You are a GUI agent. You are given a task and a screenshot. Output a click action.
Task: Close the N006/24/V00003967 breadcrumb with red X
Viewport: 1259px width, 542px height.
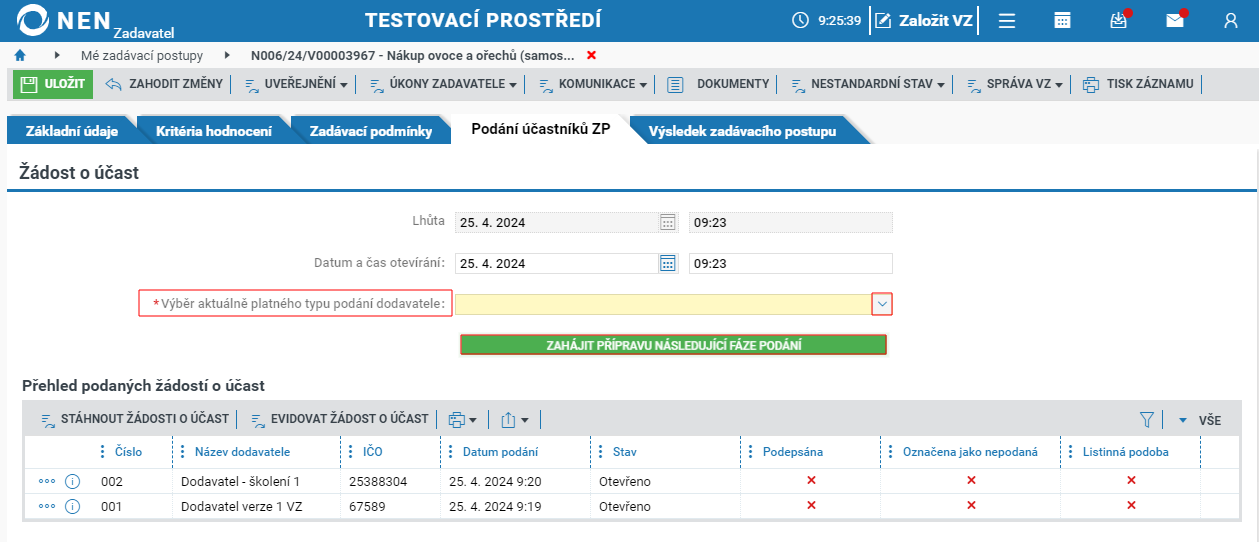(x=591, y=55)
